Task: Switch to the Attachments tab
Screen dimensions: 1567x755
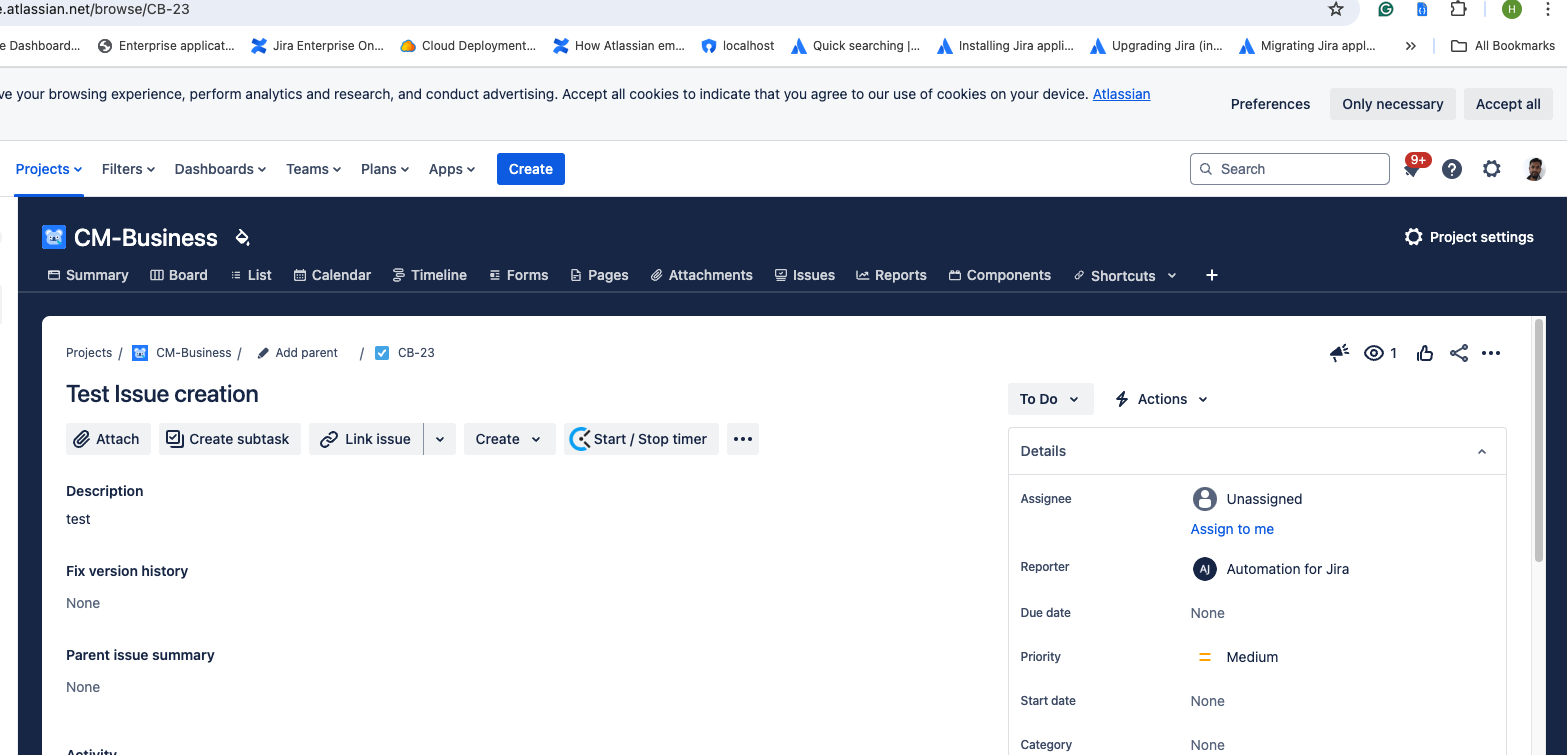Action: [701, 275]
